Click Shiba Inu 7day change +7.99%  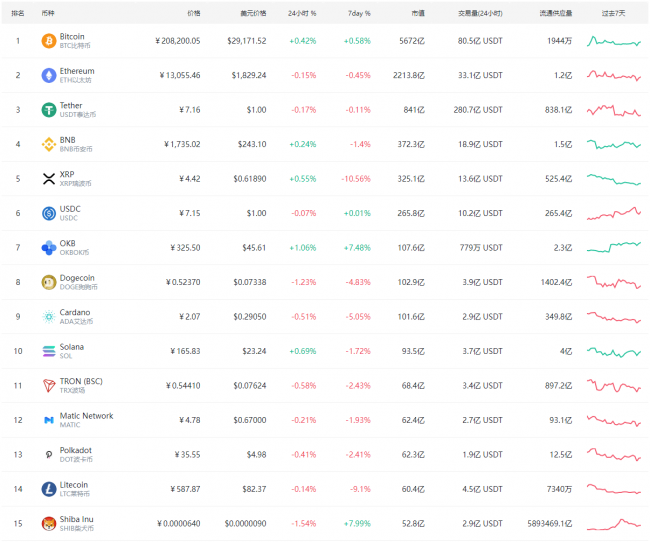point(357,523)
